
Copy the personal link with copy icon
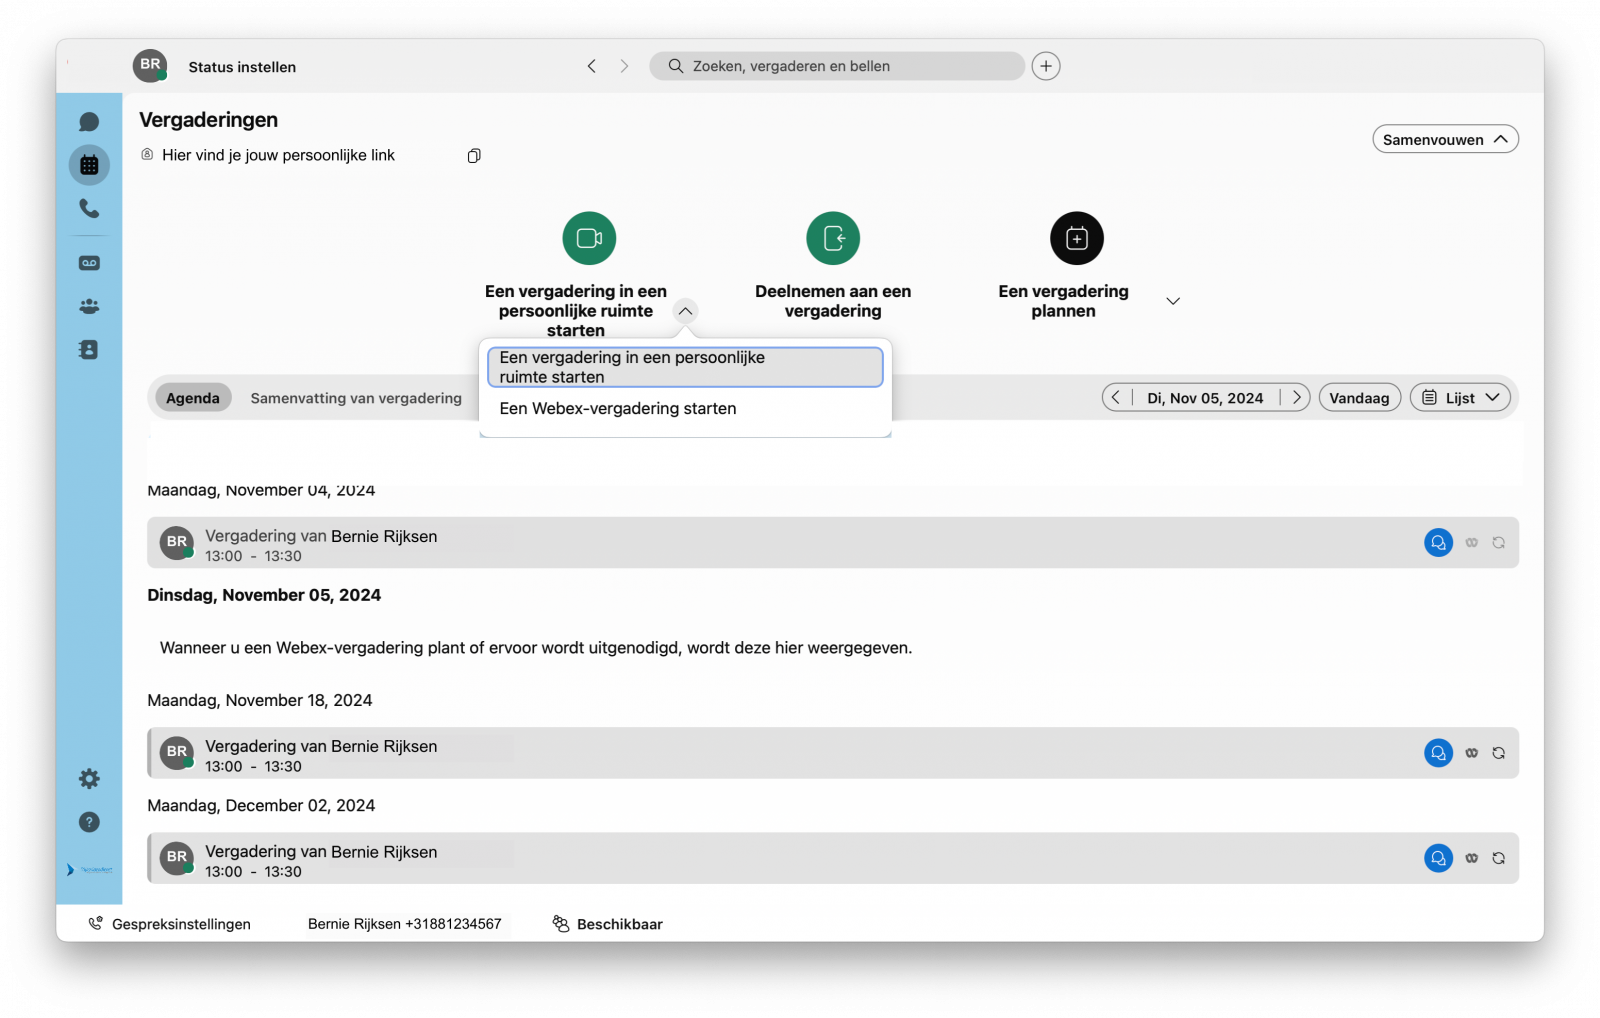tap(474, 155)
